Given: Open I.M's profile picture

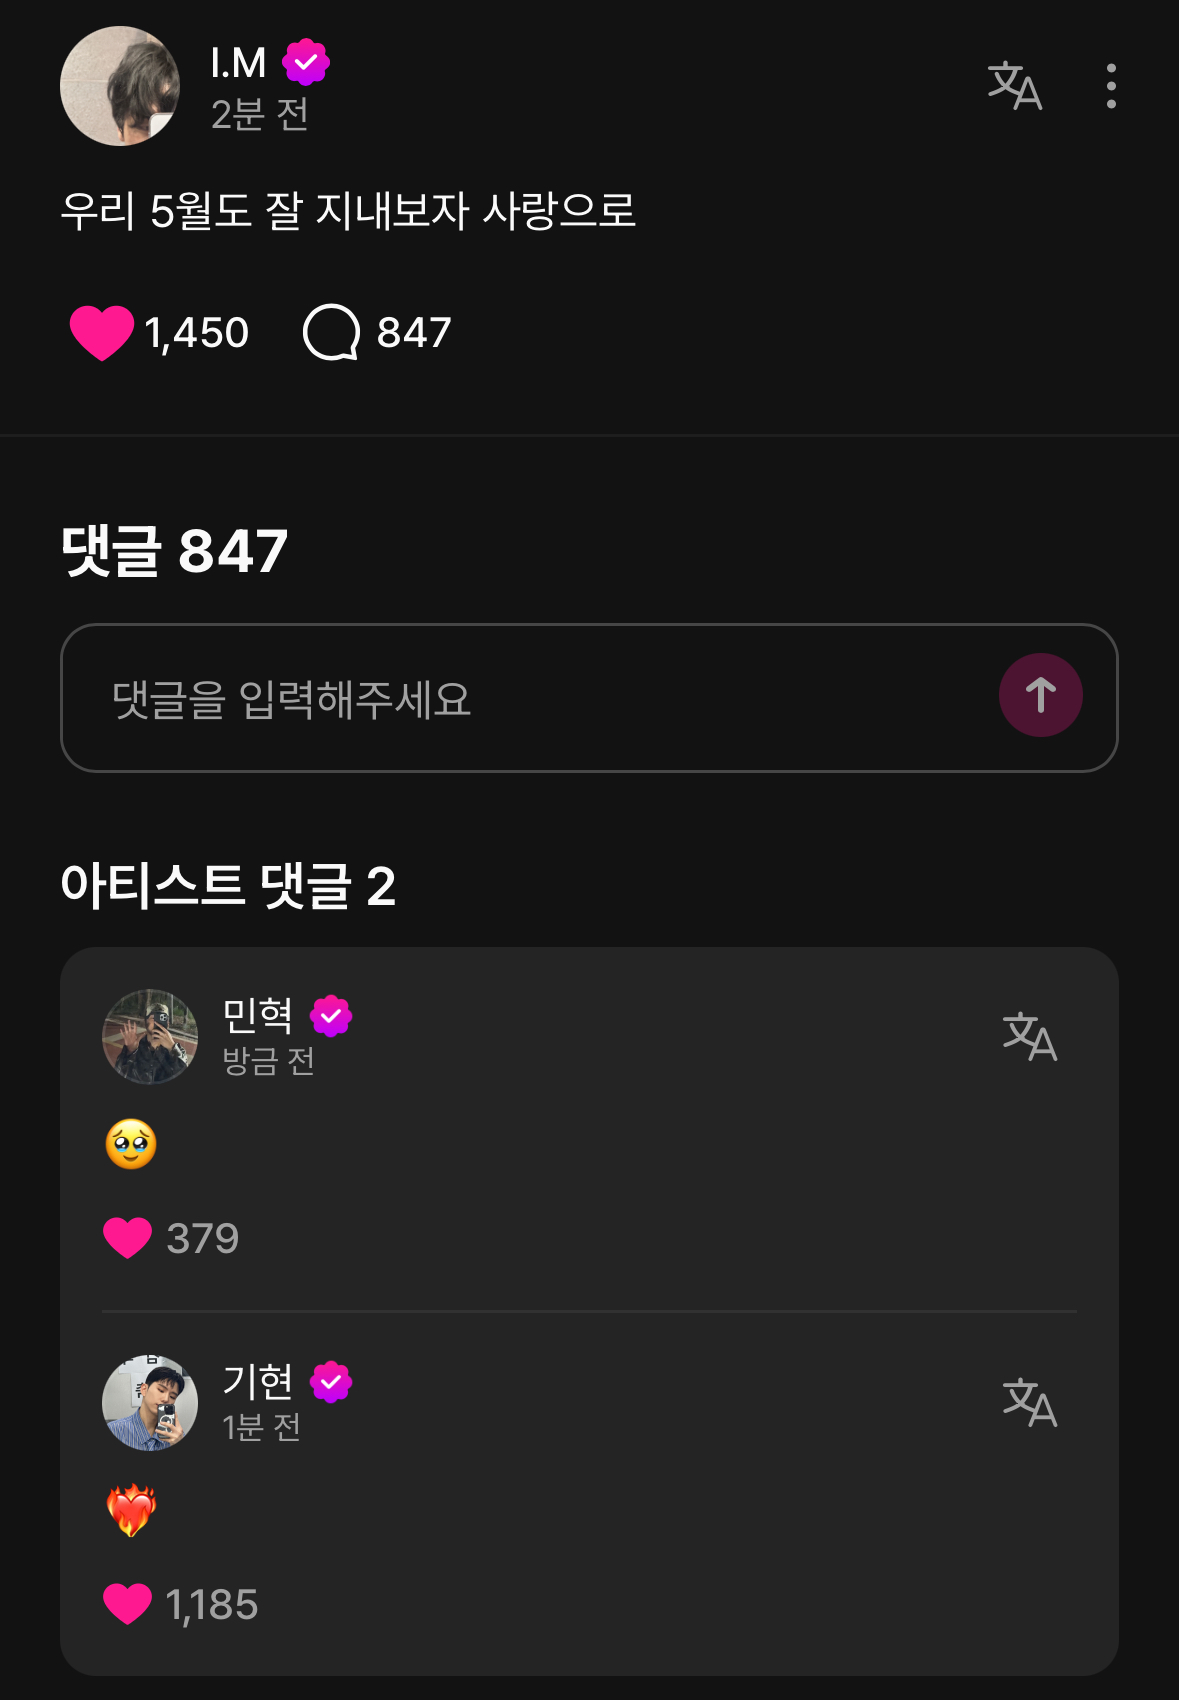Looking at the screenshot, I should pos(120,86).
